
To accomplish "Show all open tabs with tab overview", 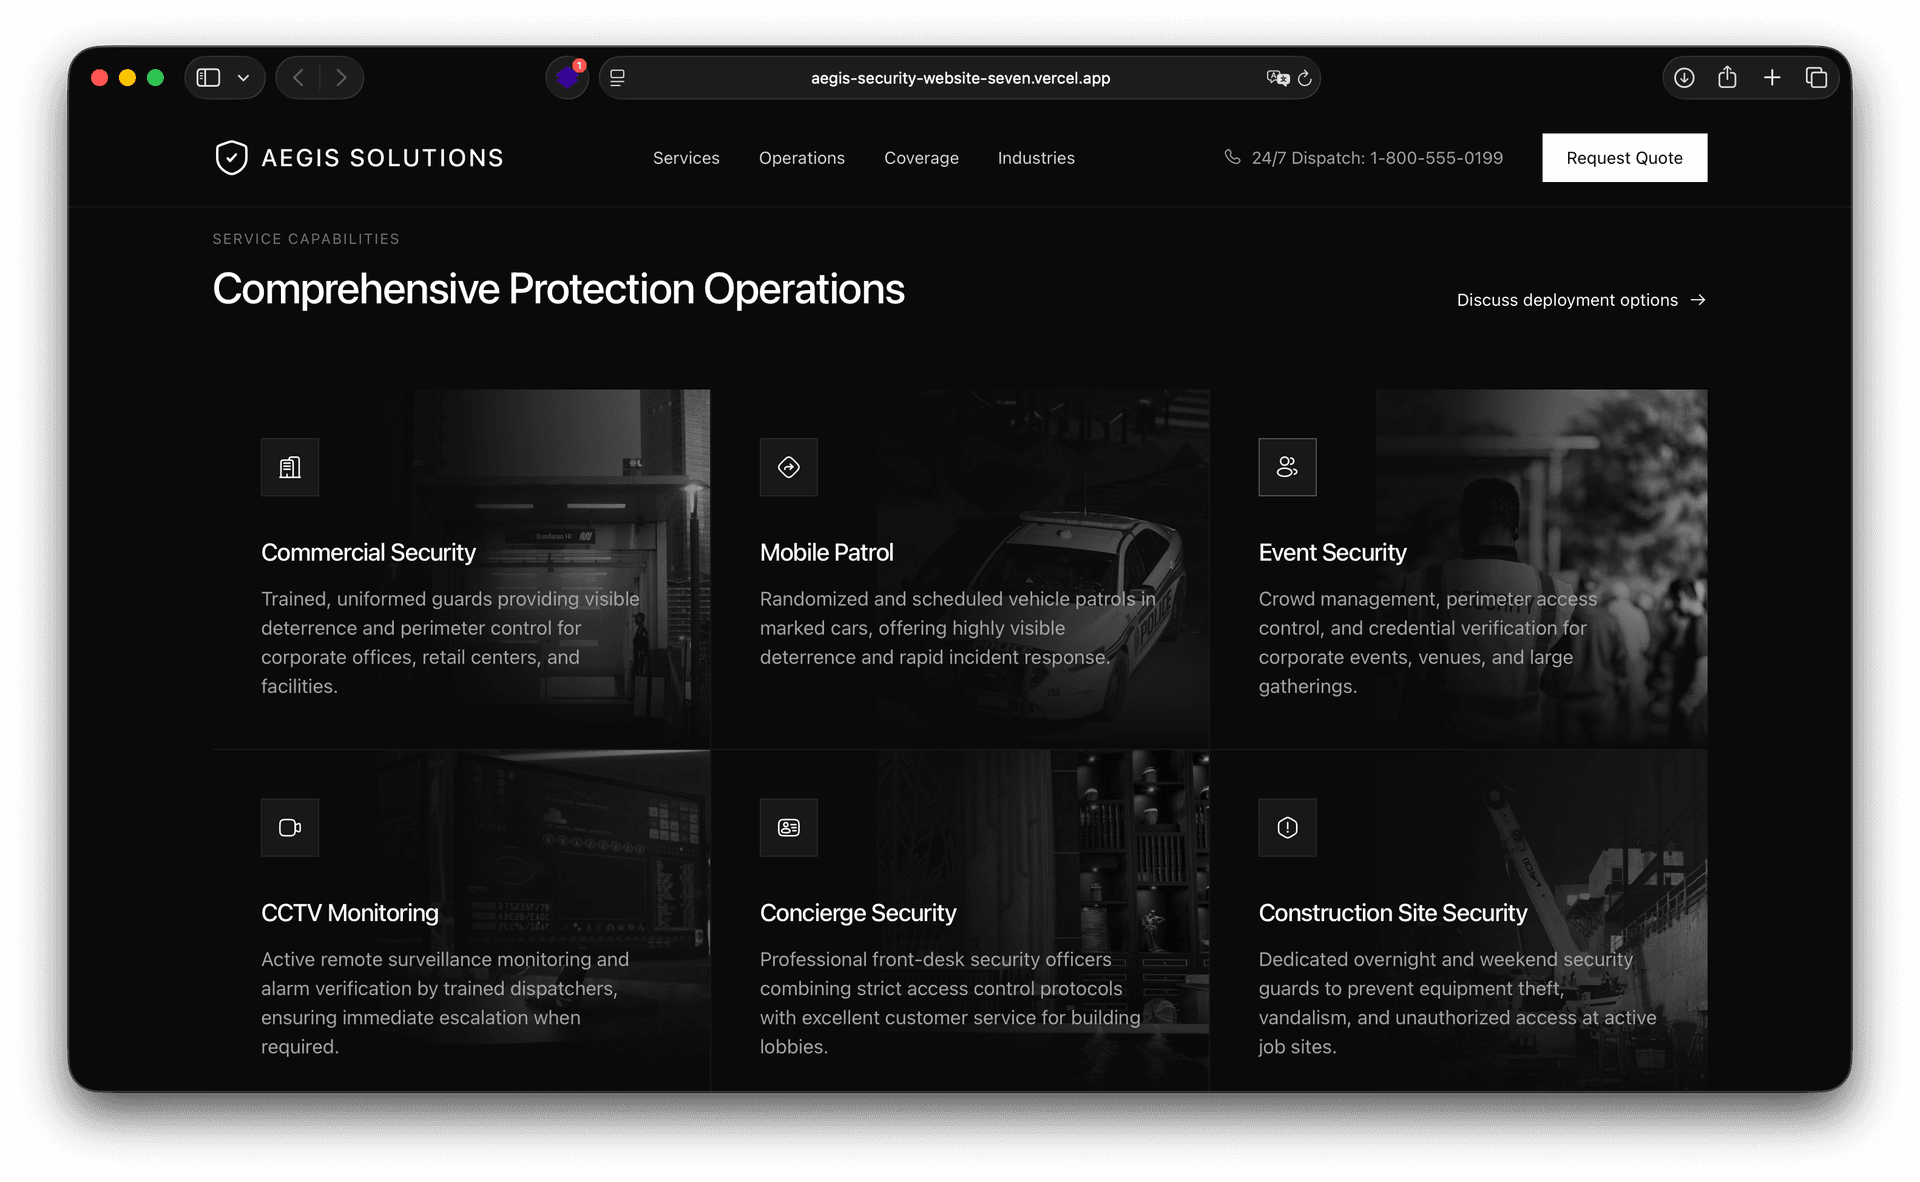I will [x=1817, y=77].
